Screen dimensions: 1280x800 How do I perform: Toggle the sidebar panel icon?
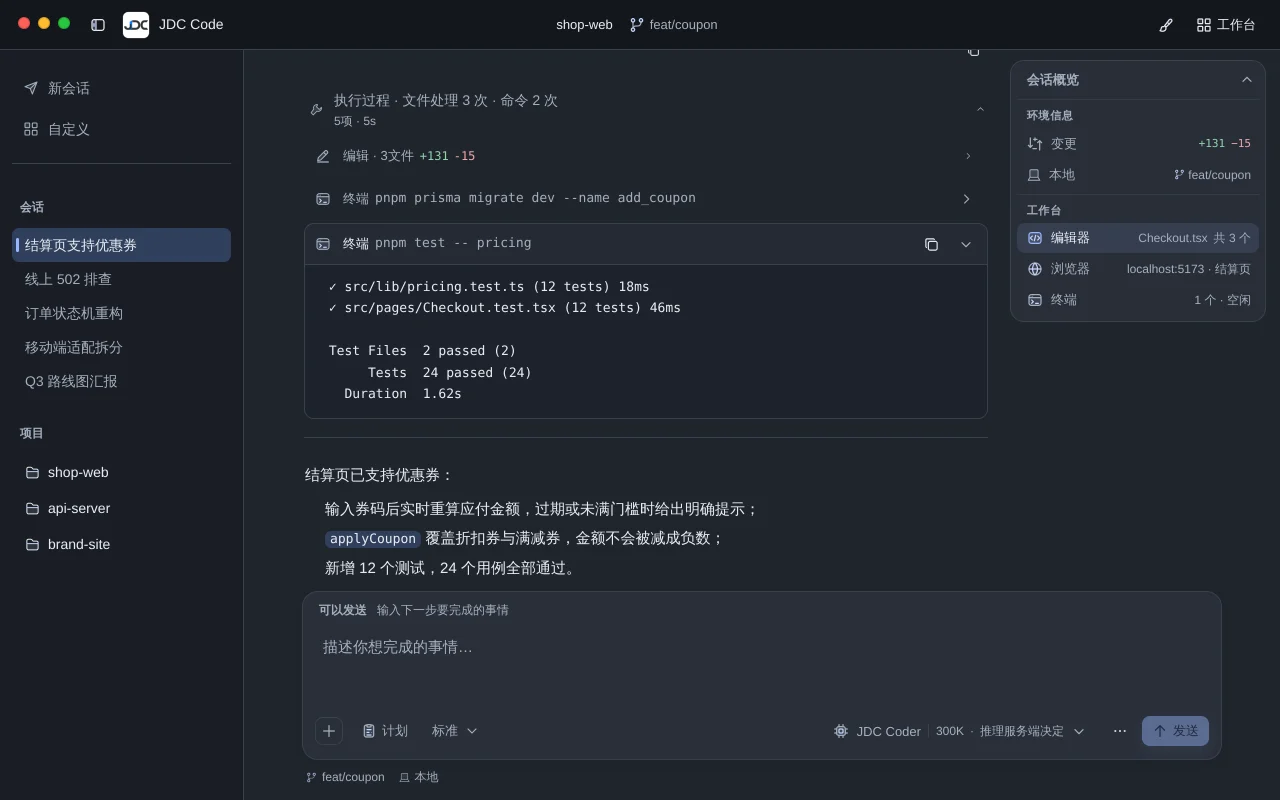(98, 25)
